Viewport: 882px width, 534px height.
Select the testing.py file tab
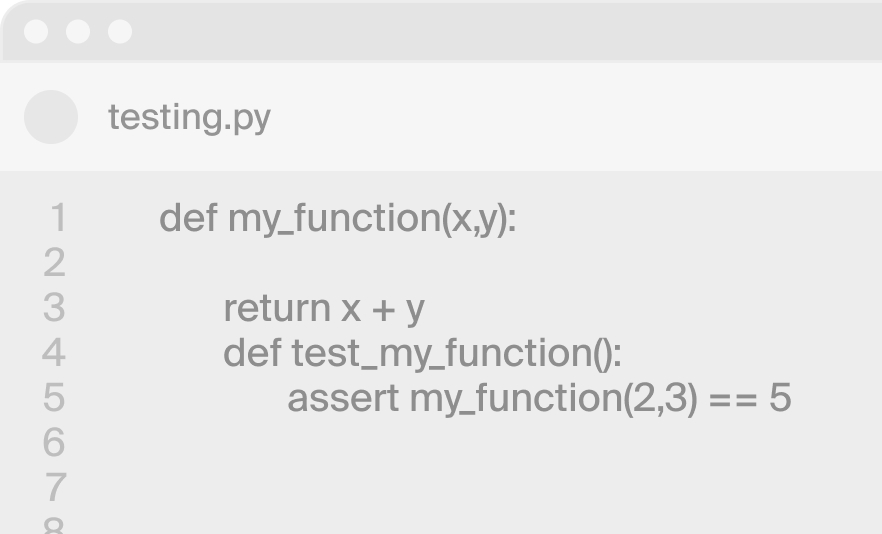[190, 117]
